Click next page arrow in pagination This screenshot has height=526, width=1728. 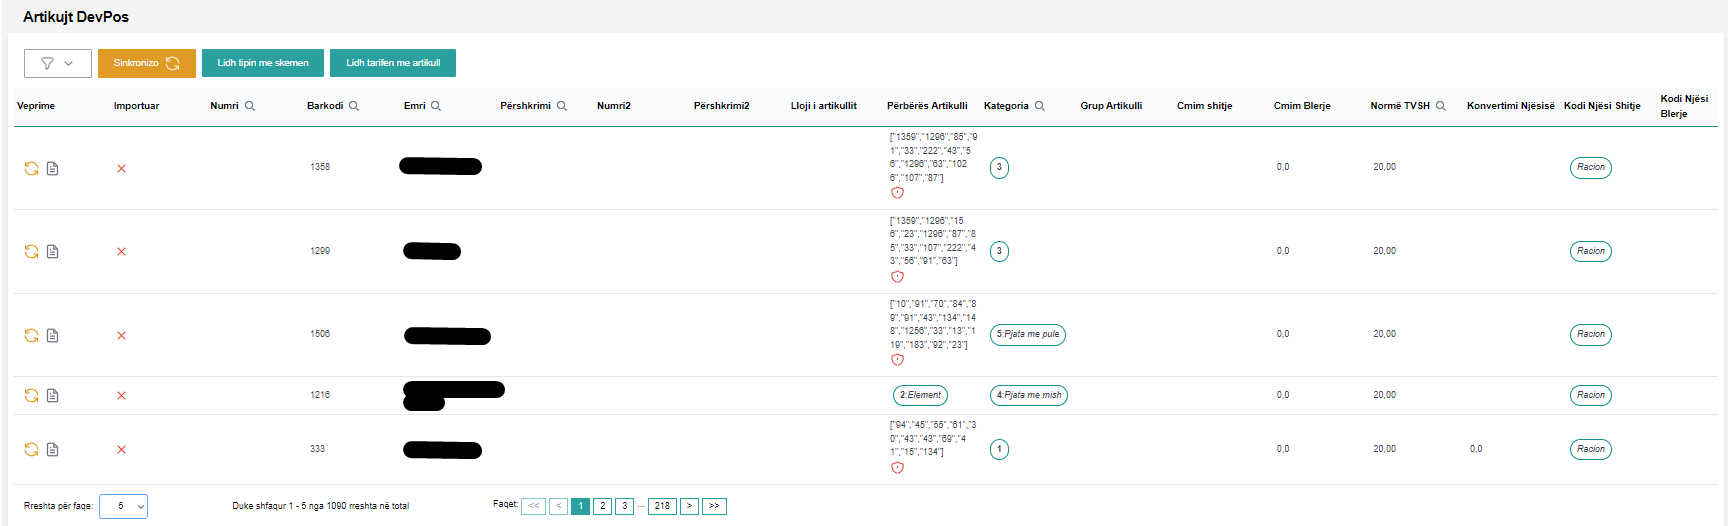click(689, 506)
